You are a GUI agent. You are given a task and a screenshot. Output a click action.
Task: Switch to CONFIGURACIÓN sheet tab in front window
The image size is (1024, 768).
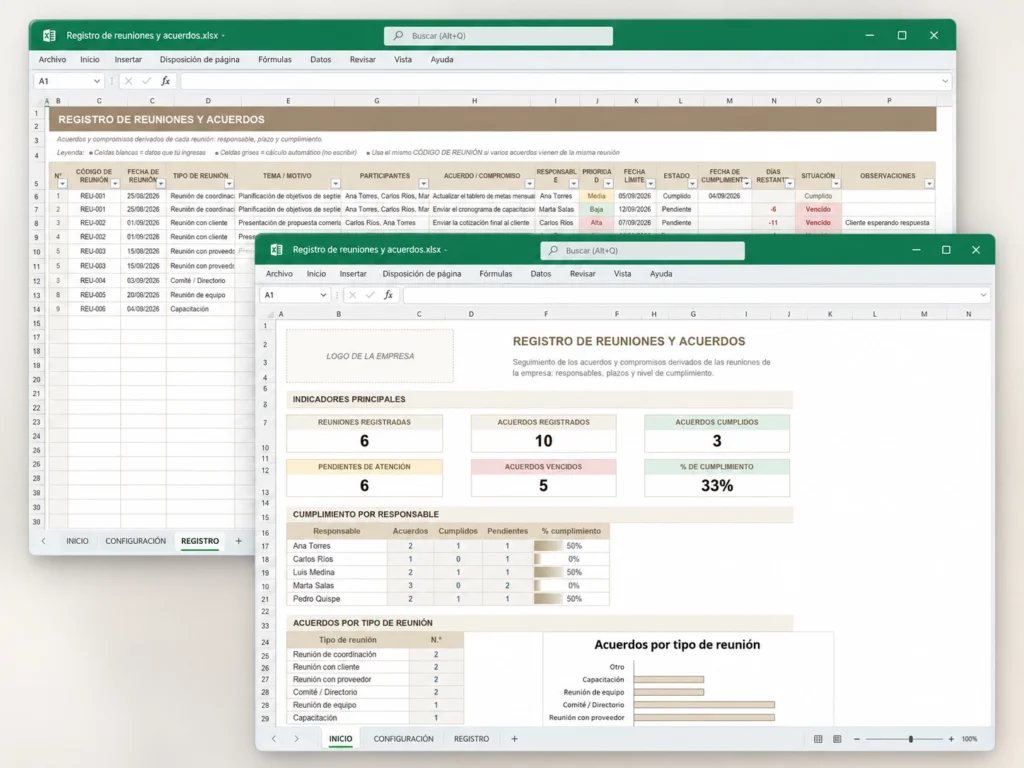[404, 739]
